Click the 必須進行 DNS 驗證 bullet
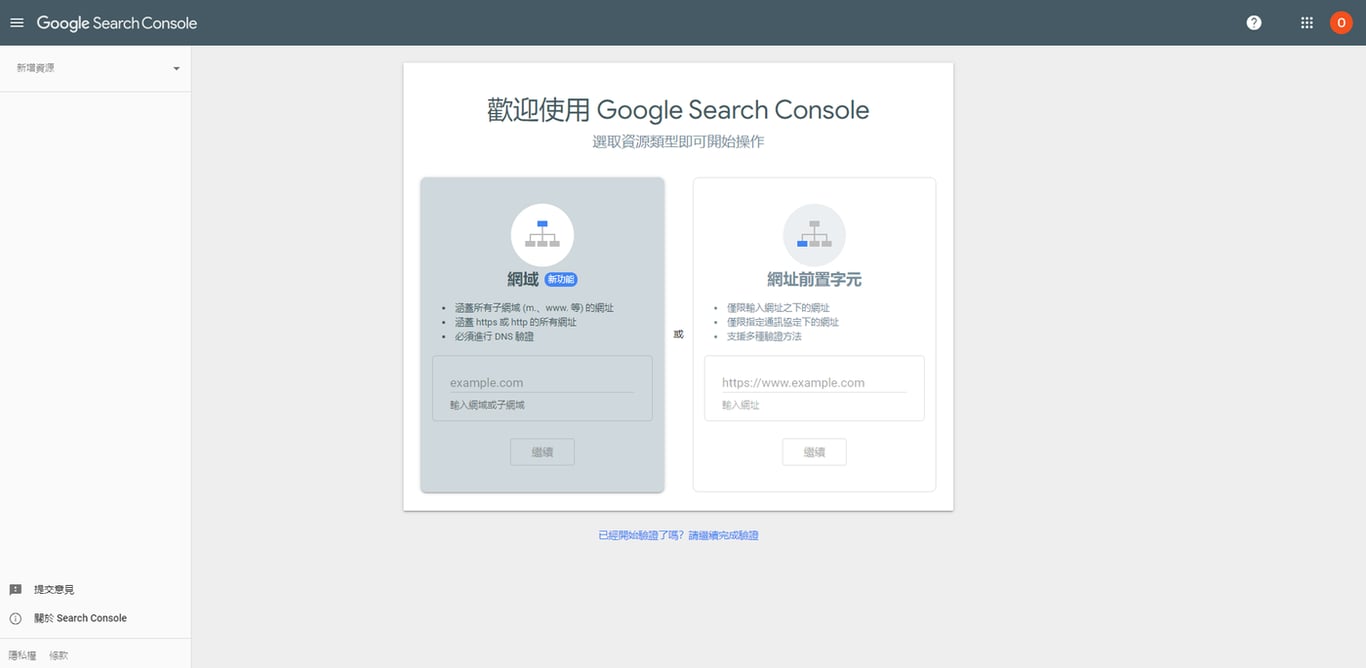Image resolution: width=1366 pixels, height=668 pixels. click(494, 337)
